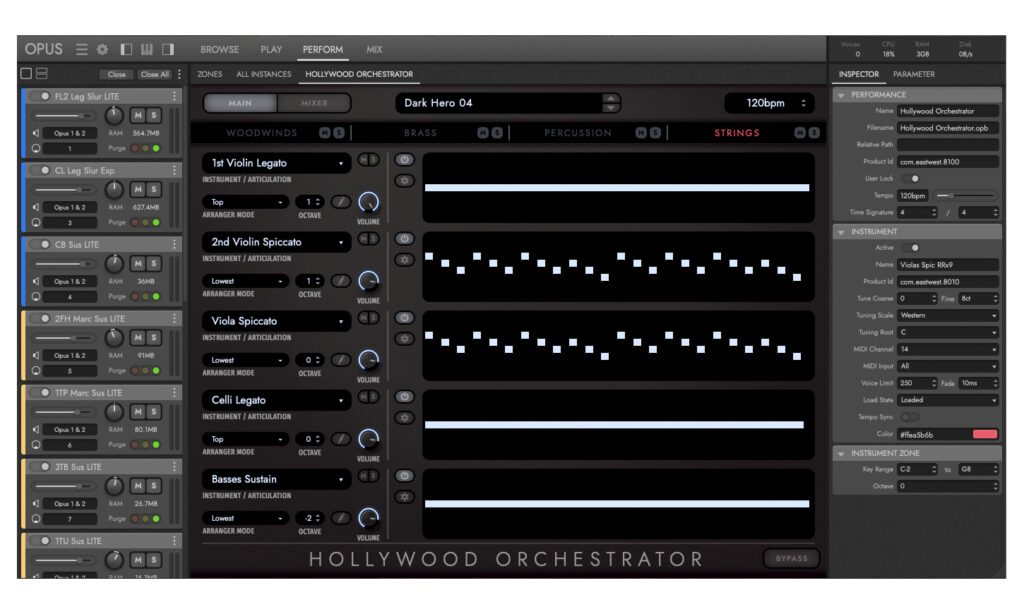Toggle the User Lock switch

coord(910,178)
